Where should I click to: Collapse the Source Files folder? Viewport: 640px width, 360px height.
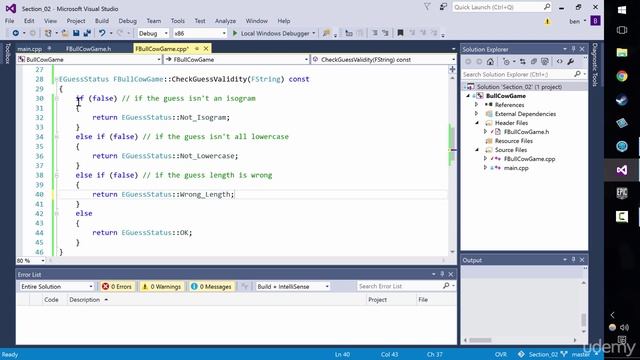click(x=476, y=150)
